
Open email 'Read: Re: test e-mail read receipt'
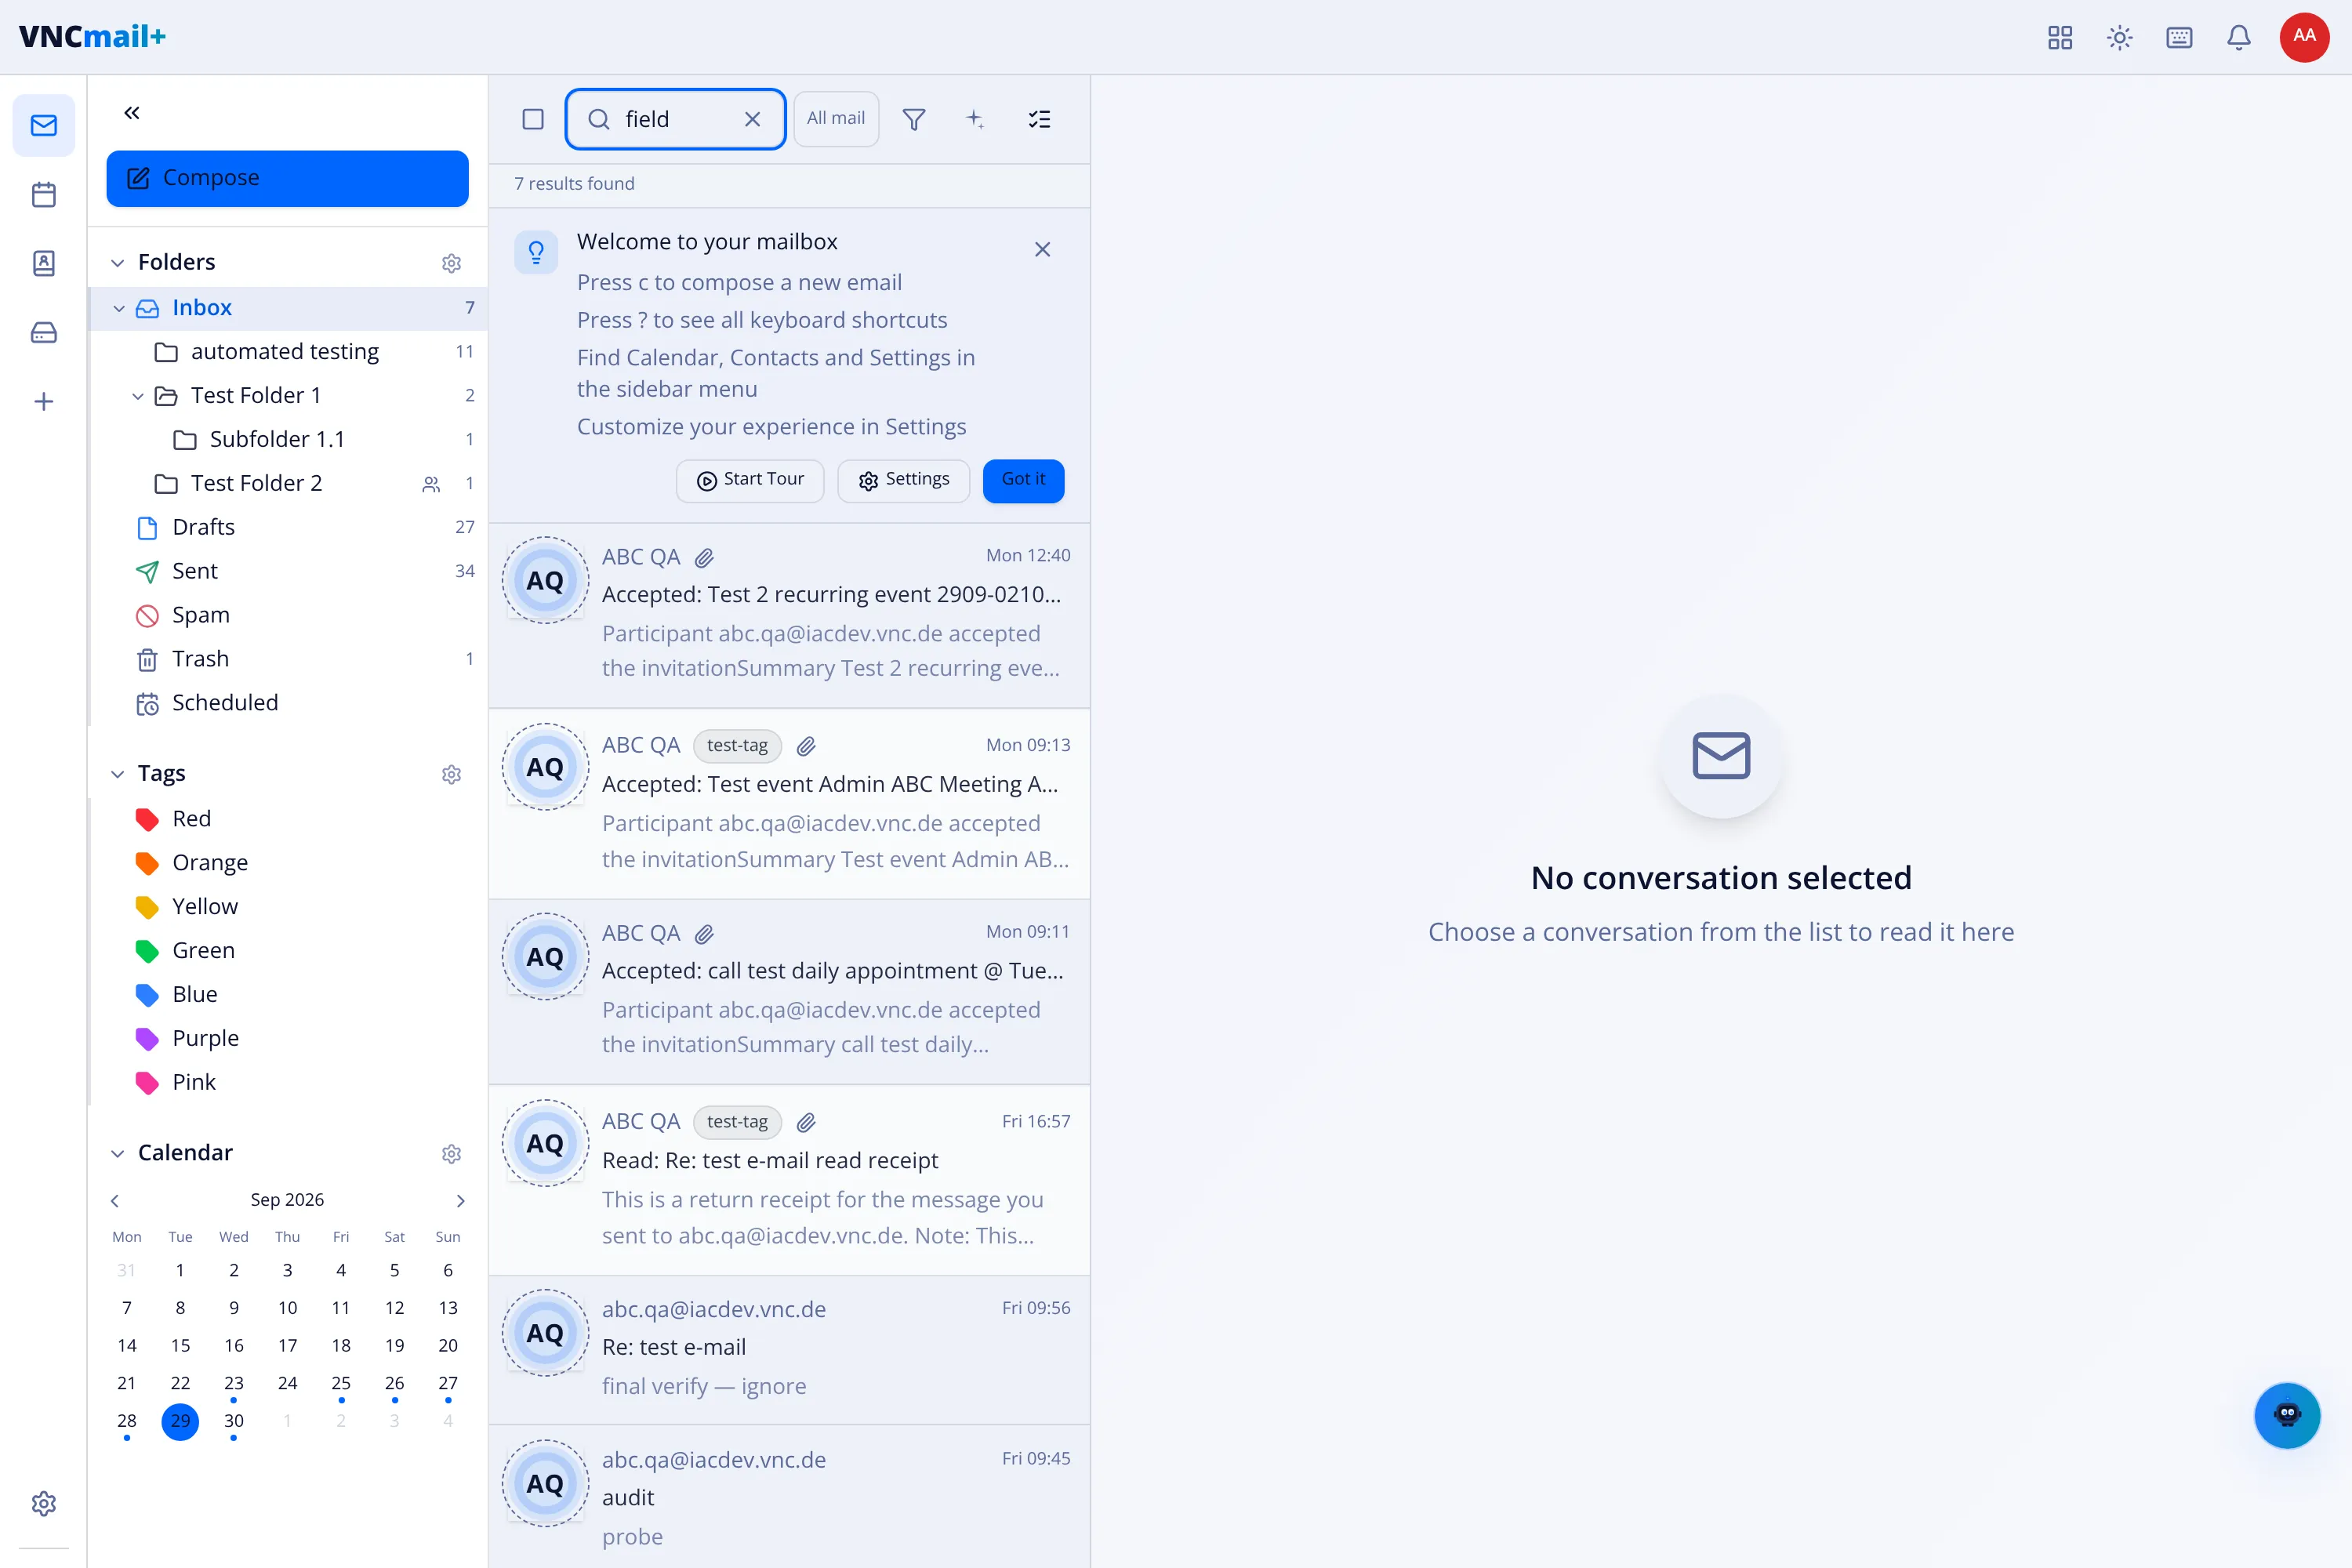click(x=789, y=1180)
